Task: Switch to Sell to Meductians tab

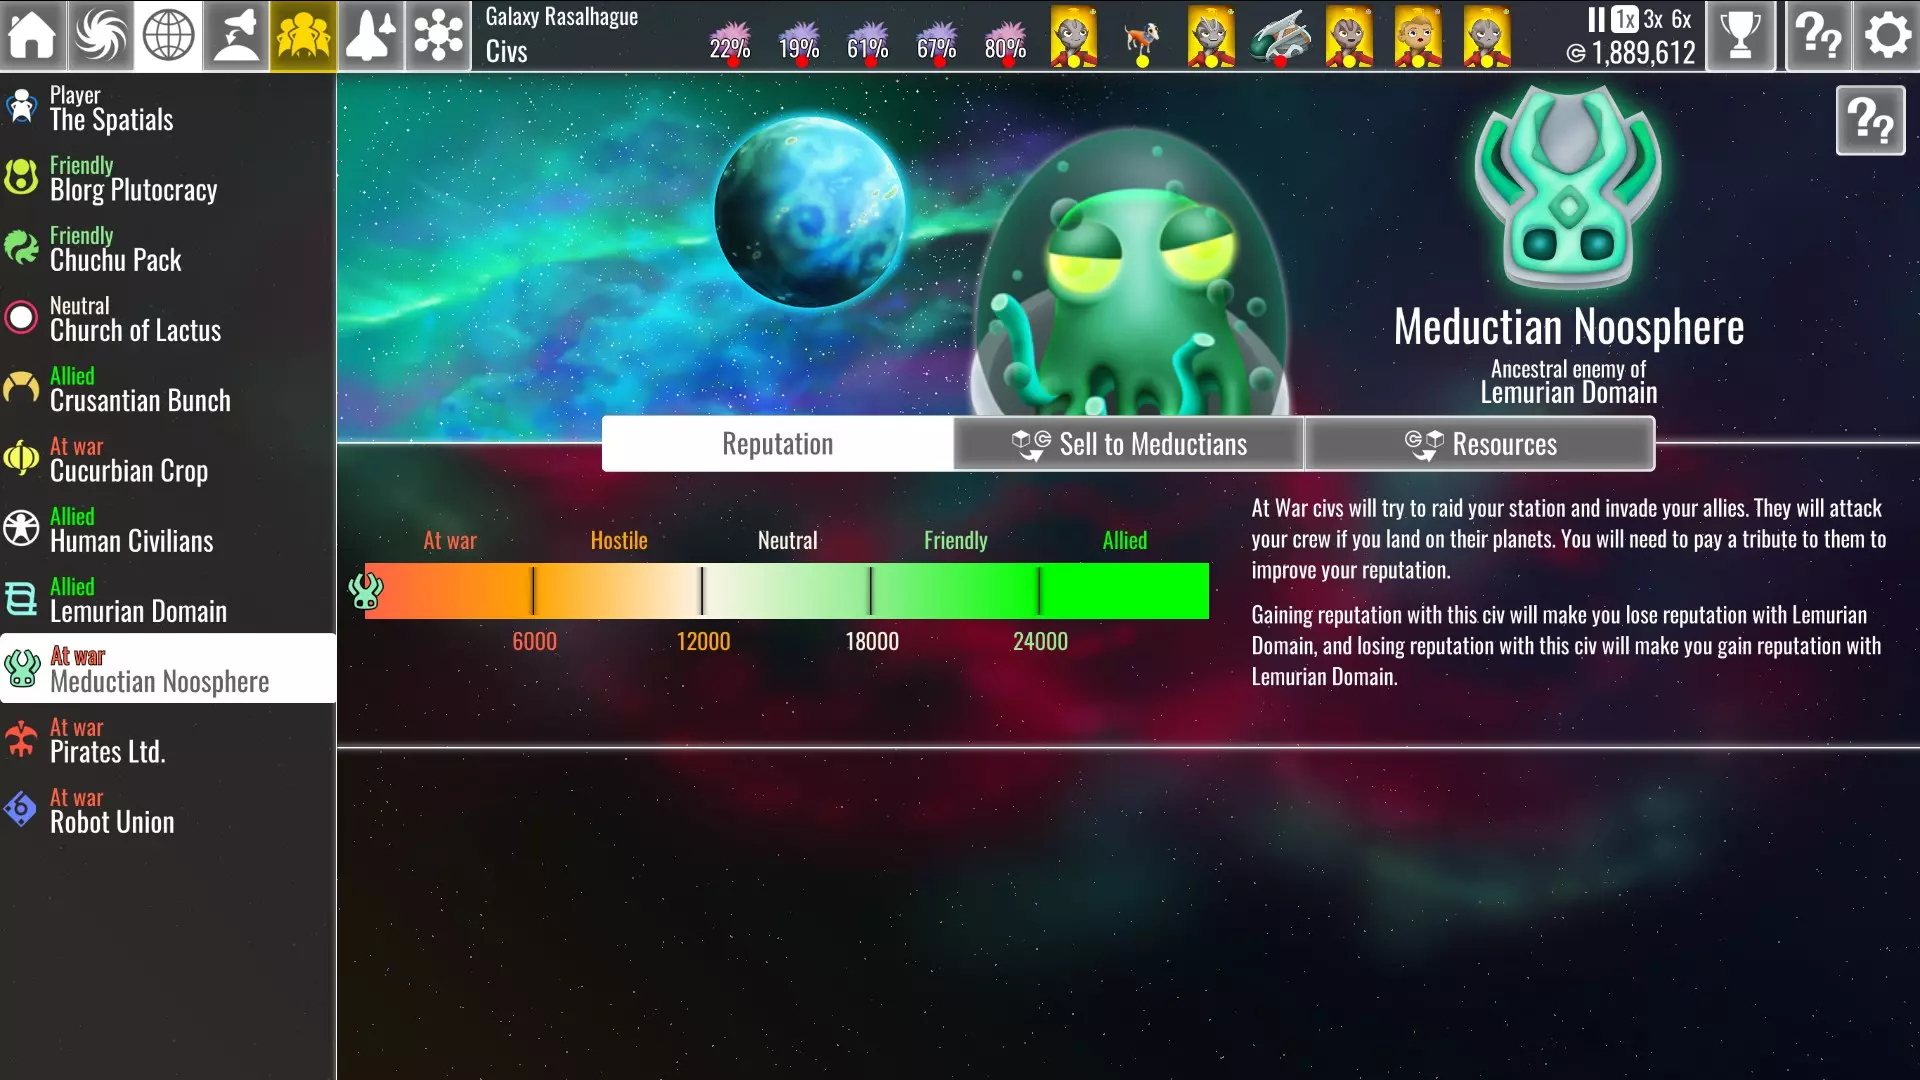Action: coord(1128,444)
